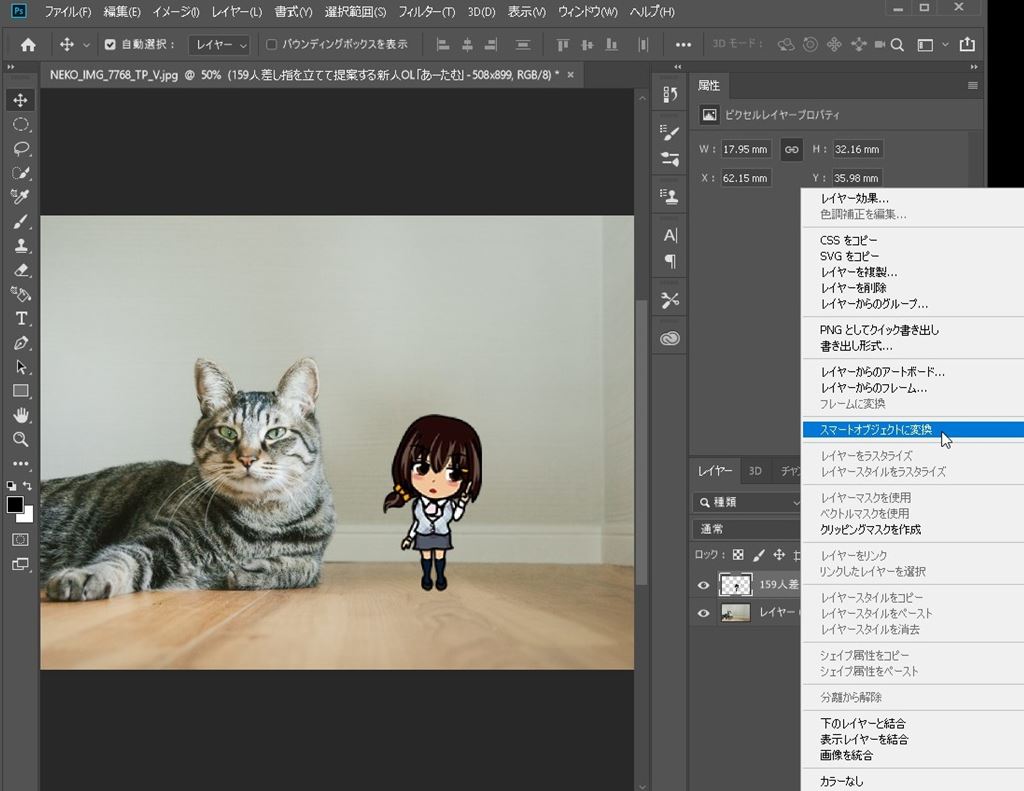Viewport: 1024px width, 791px height.
Task: Click the foreground color swatch
Action: pyautogui.click(x=15, y=504)
